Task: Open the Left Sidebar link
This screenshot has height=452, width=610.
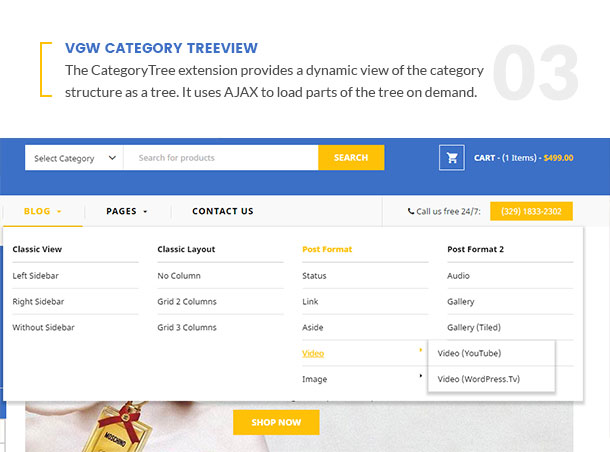Action: pyautogui.click(x=33, y=275)
